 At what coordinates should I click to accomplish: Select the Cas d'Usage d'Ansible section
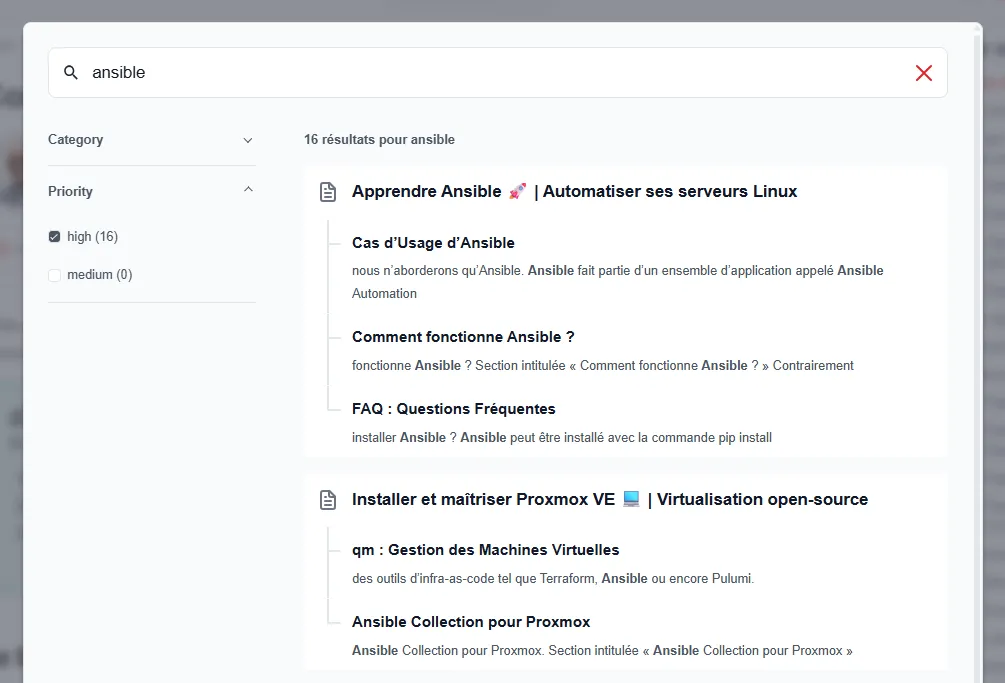[433, 243]
